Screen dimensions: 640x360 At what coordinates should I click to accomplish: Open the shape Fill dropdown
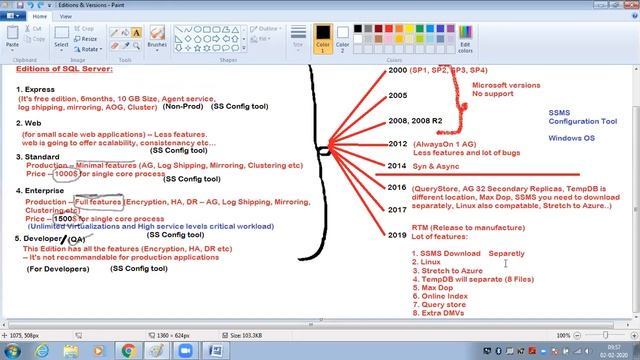click(x=260, y=39)
